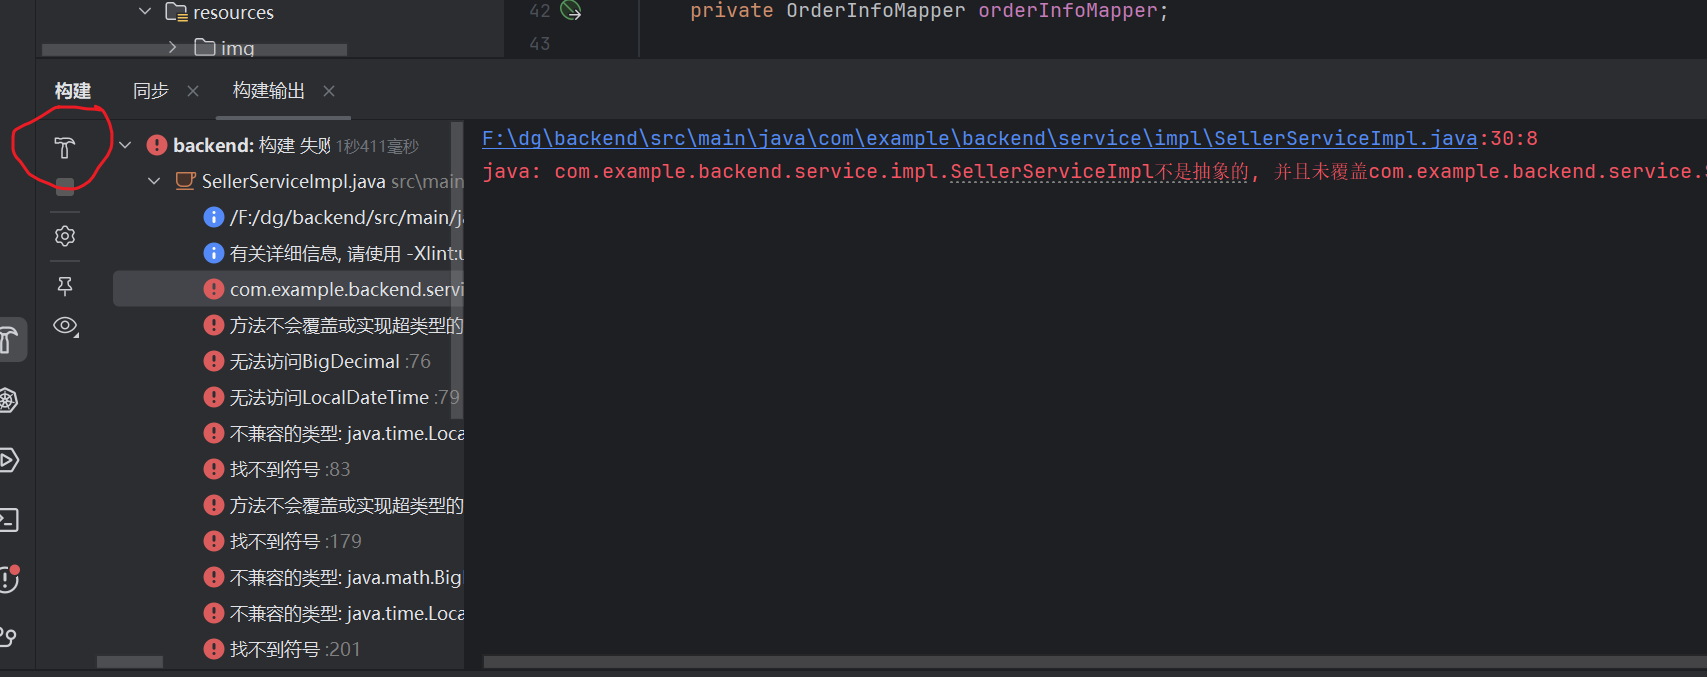Click the SellerServiceImpl.java file icon
Image resolution: width=1707 pixels, height=677 pixels.
185,181
